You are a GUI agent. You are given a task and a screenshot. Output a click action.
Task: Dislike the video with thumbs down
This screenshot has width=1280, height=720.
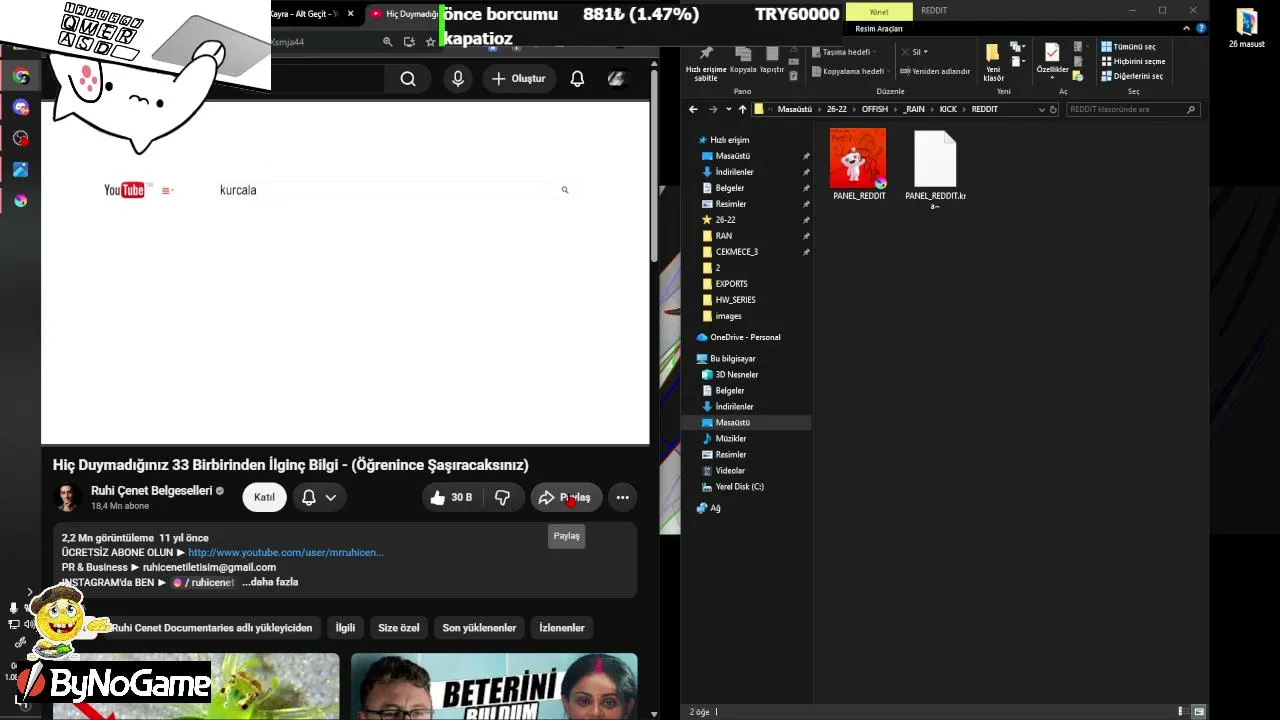coord(503,497)
